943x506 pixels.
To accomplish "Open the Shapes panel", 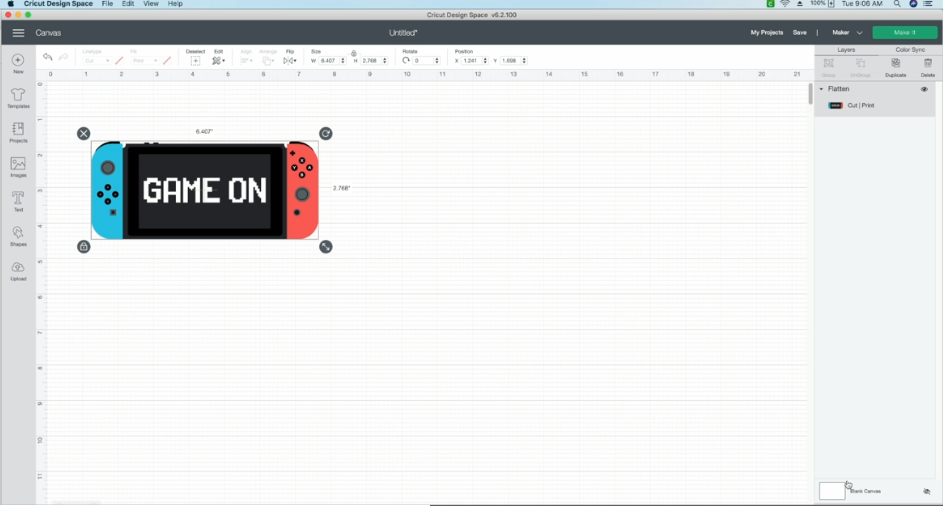I will 18,236.
